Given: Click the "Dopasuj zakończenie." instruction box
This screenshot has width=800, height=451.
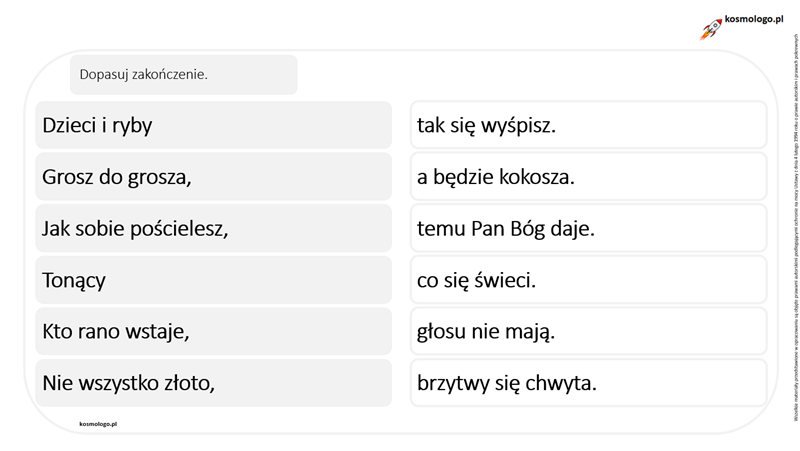Looking at the screenshot, I should click(184, 74).
